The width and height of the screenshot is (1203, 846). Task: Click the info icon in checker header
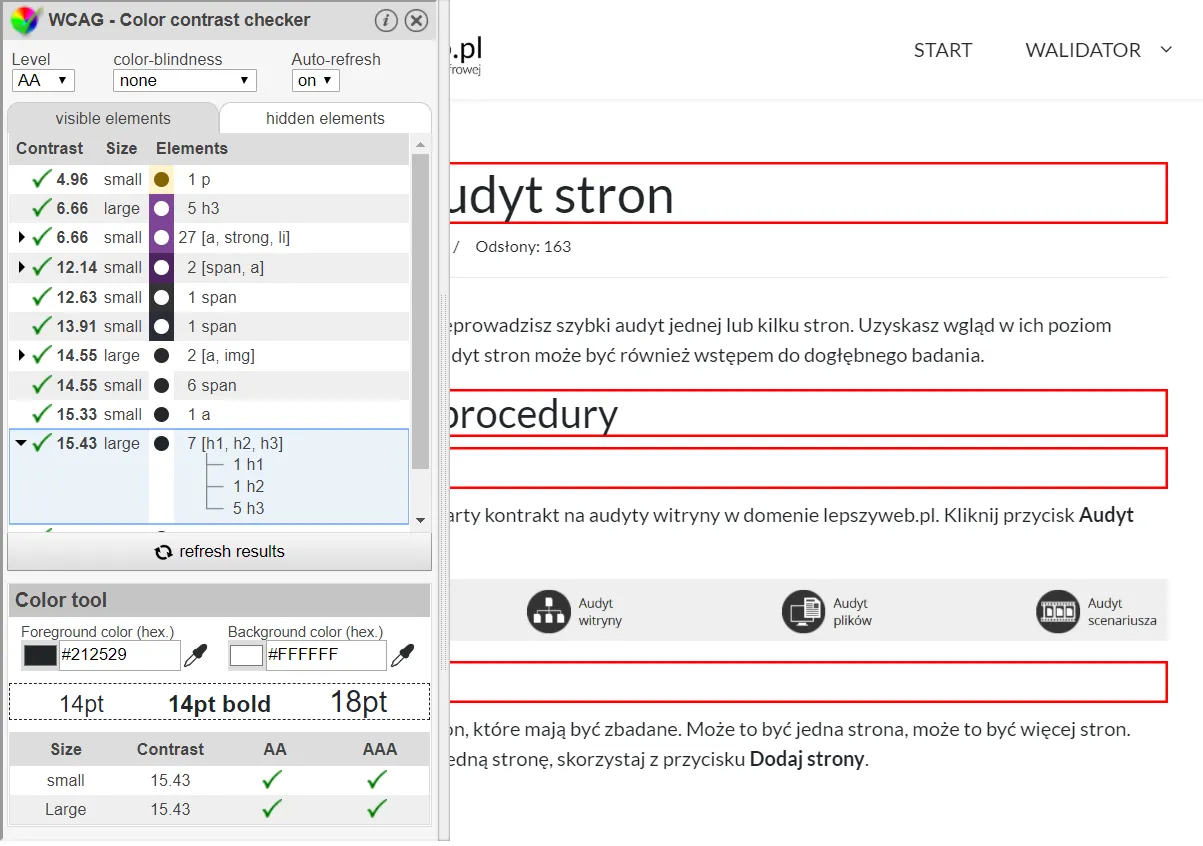click(386, 20)
